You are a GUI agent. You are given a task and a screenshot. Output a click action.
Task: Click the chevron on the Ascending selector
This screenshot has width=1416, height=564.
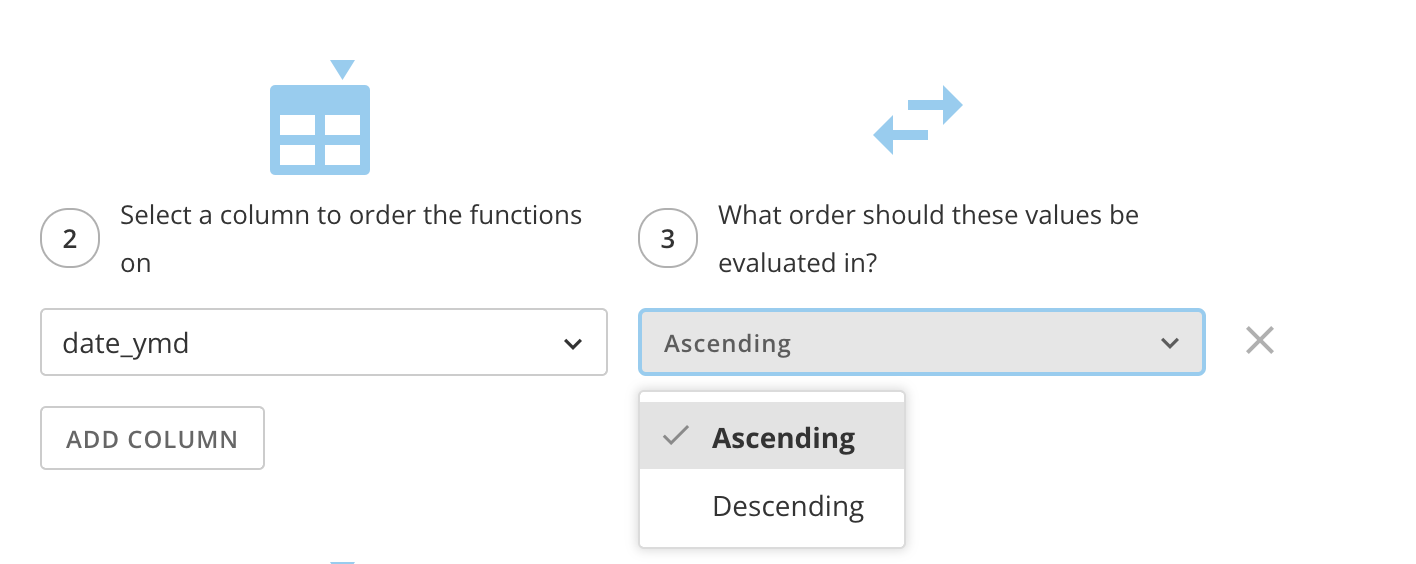[x=1170, y=344]
